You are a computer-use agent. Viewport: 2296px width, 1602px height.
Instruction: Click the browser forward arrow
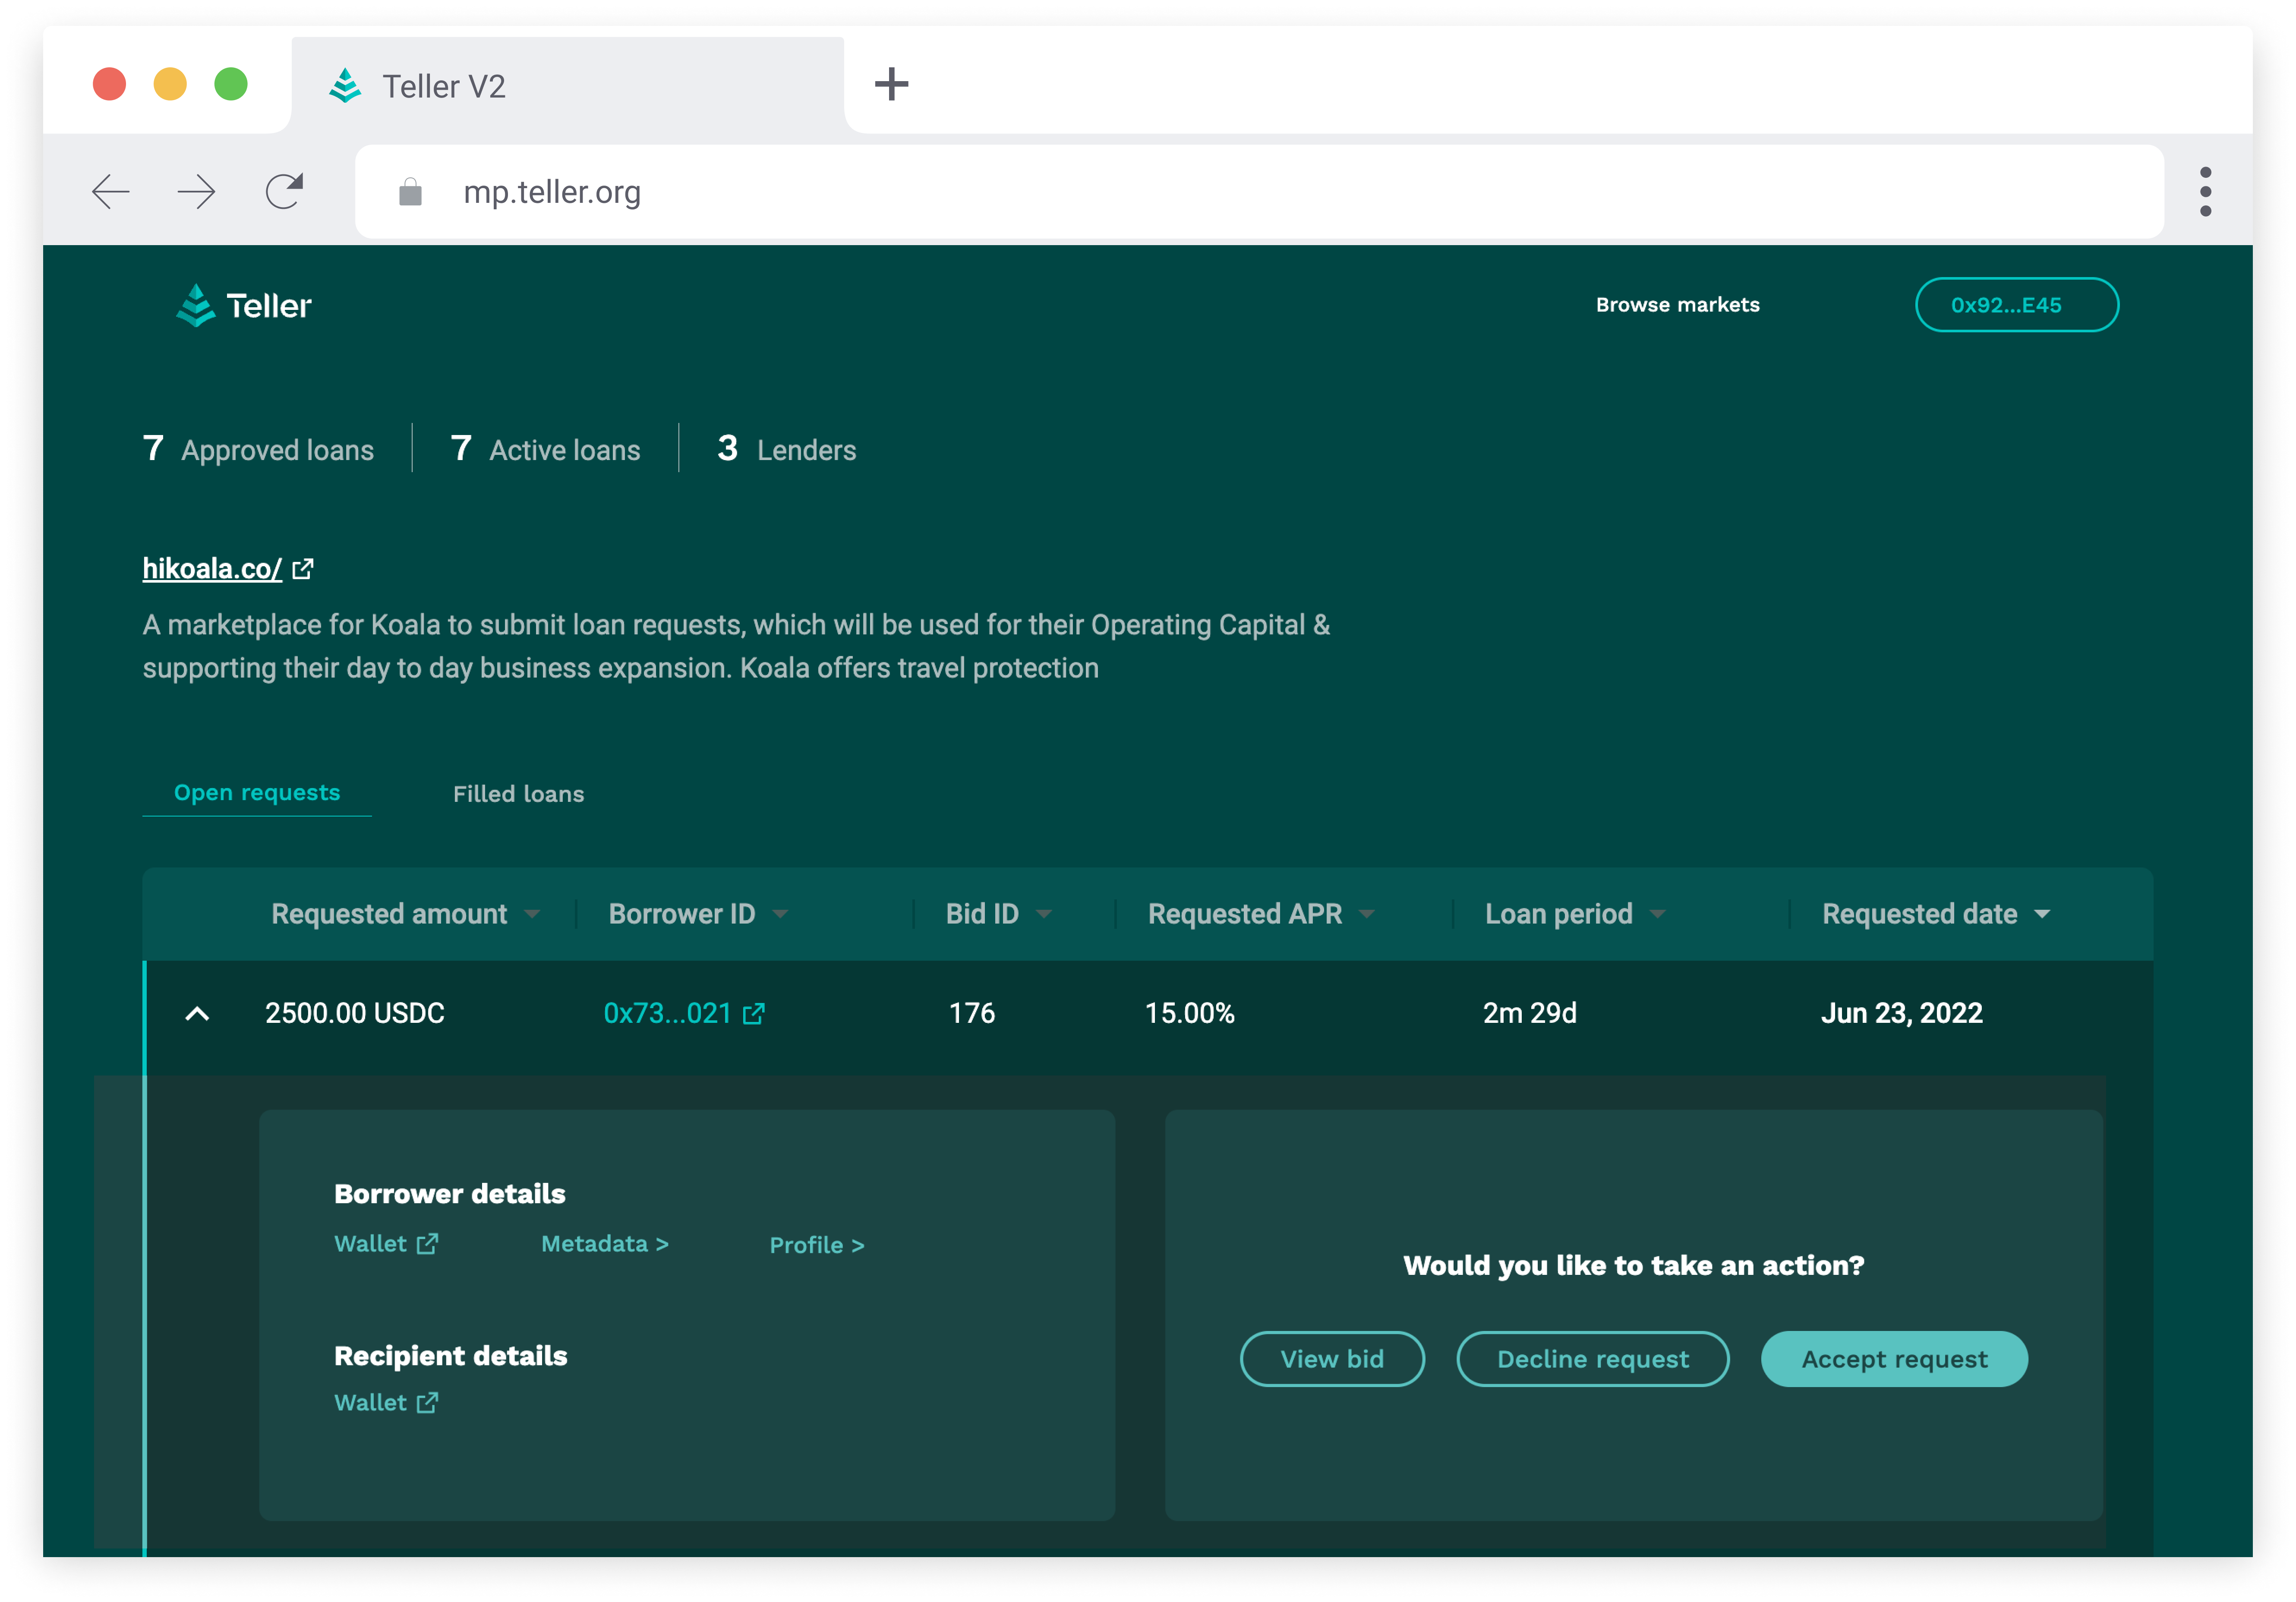click(196, 191)
